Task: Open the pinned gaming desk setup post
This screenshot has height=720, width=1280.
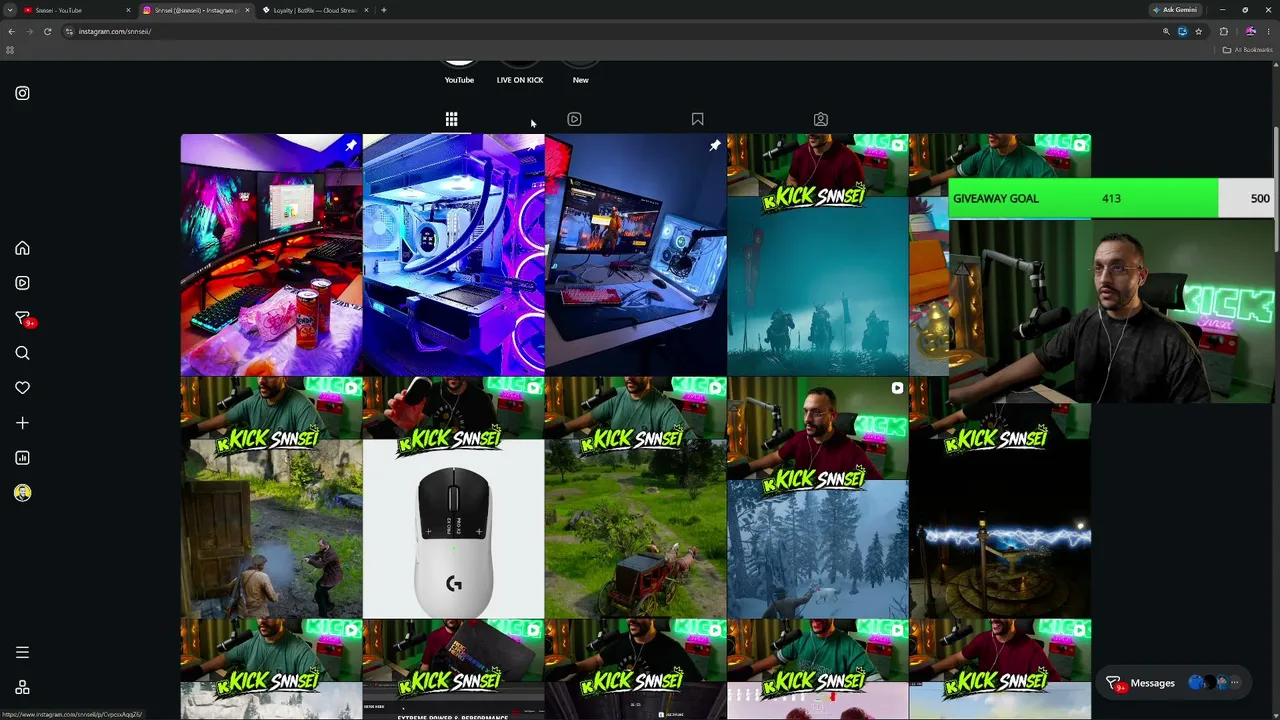Action: (x=271, y=255)
